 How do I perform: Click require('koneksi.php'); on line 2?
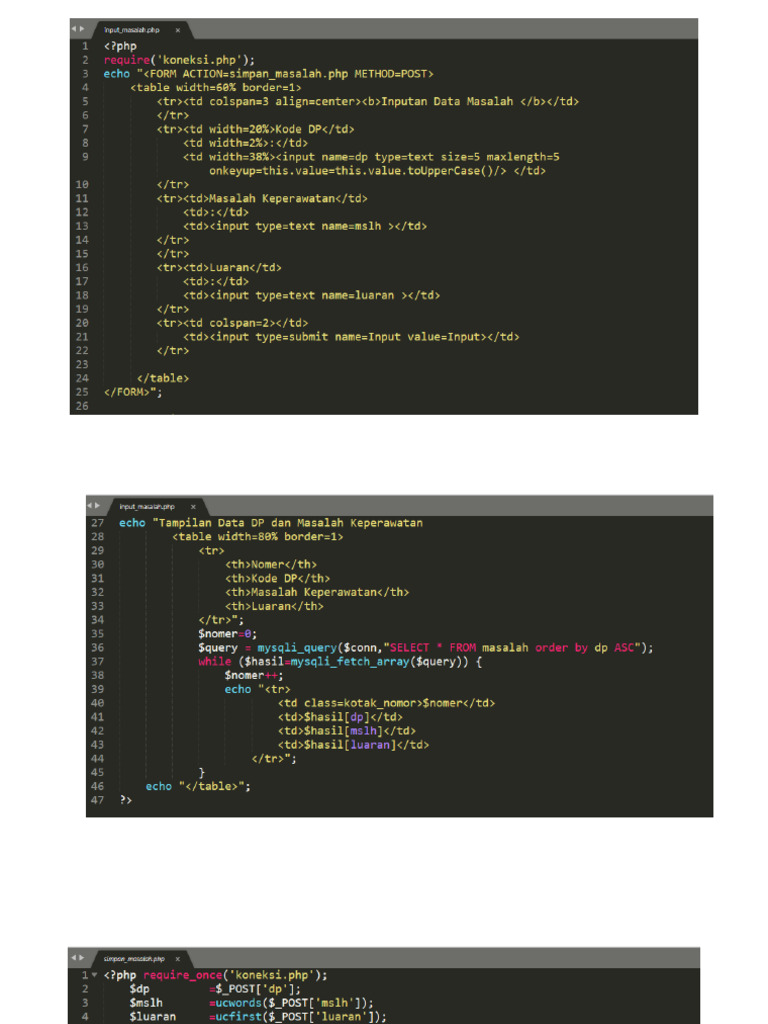(180, 60)
